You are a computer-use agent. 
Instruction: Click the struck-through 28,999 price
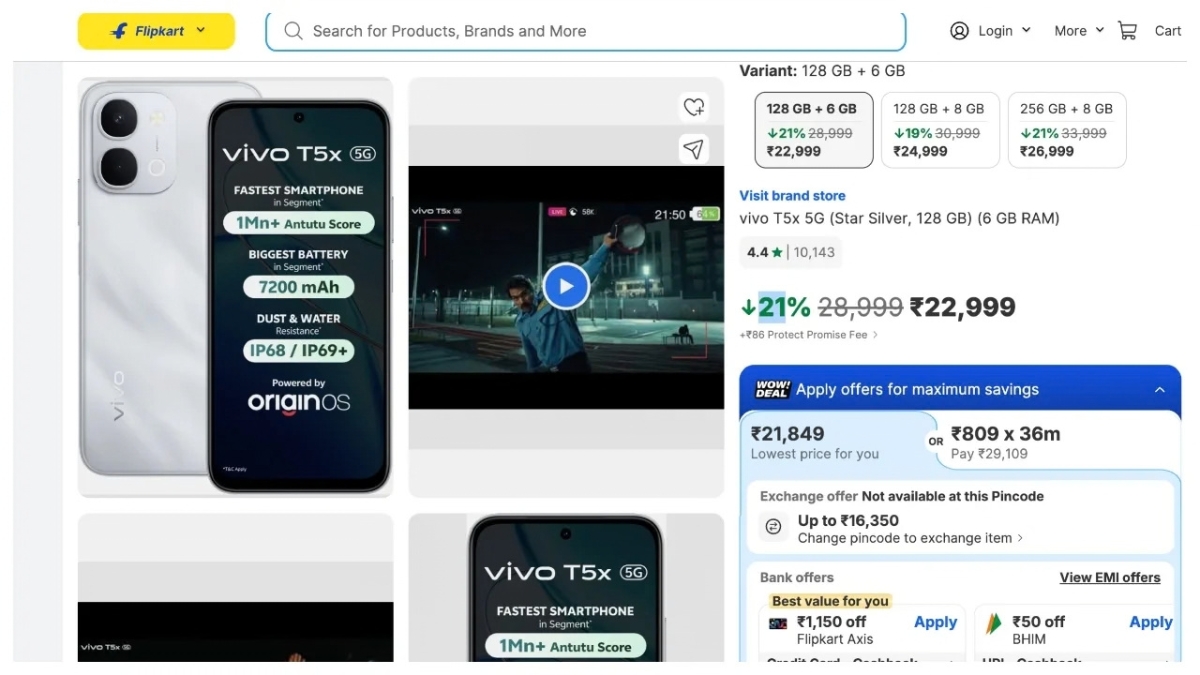[x=860, y=307]
